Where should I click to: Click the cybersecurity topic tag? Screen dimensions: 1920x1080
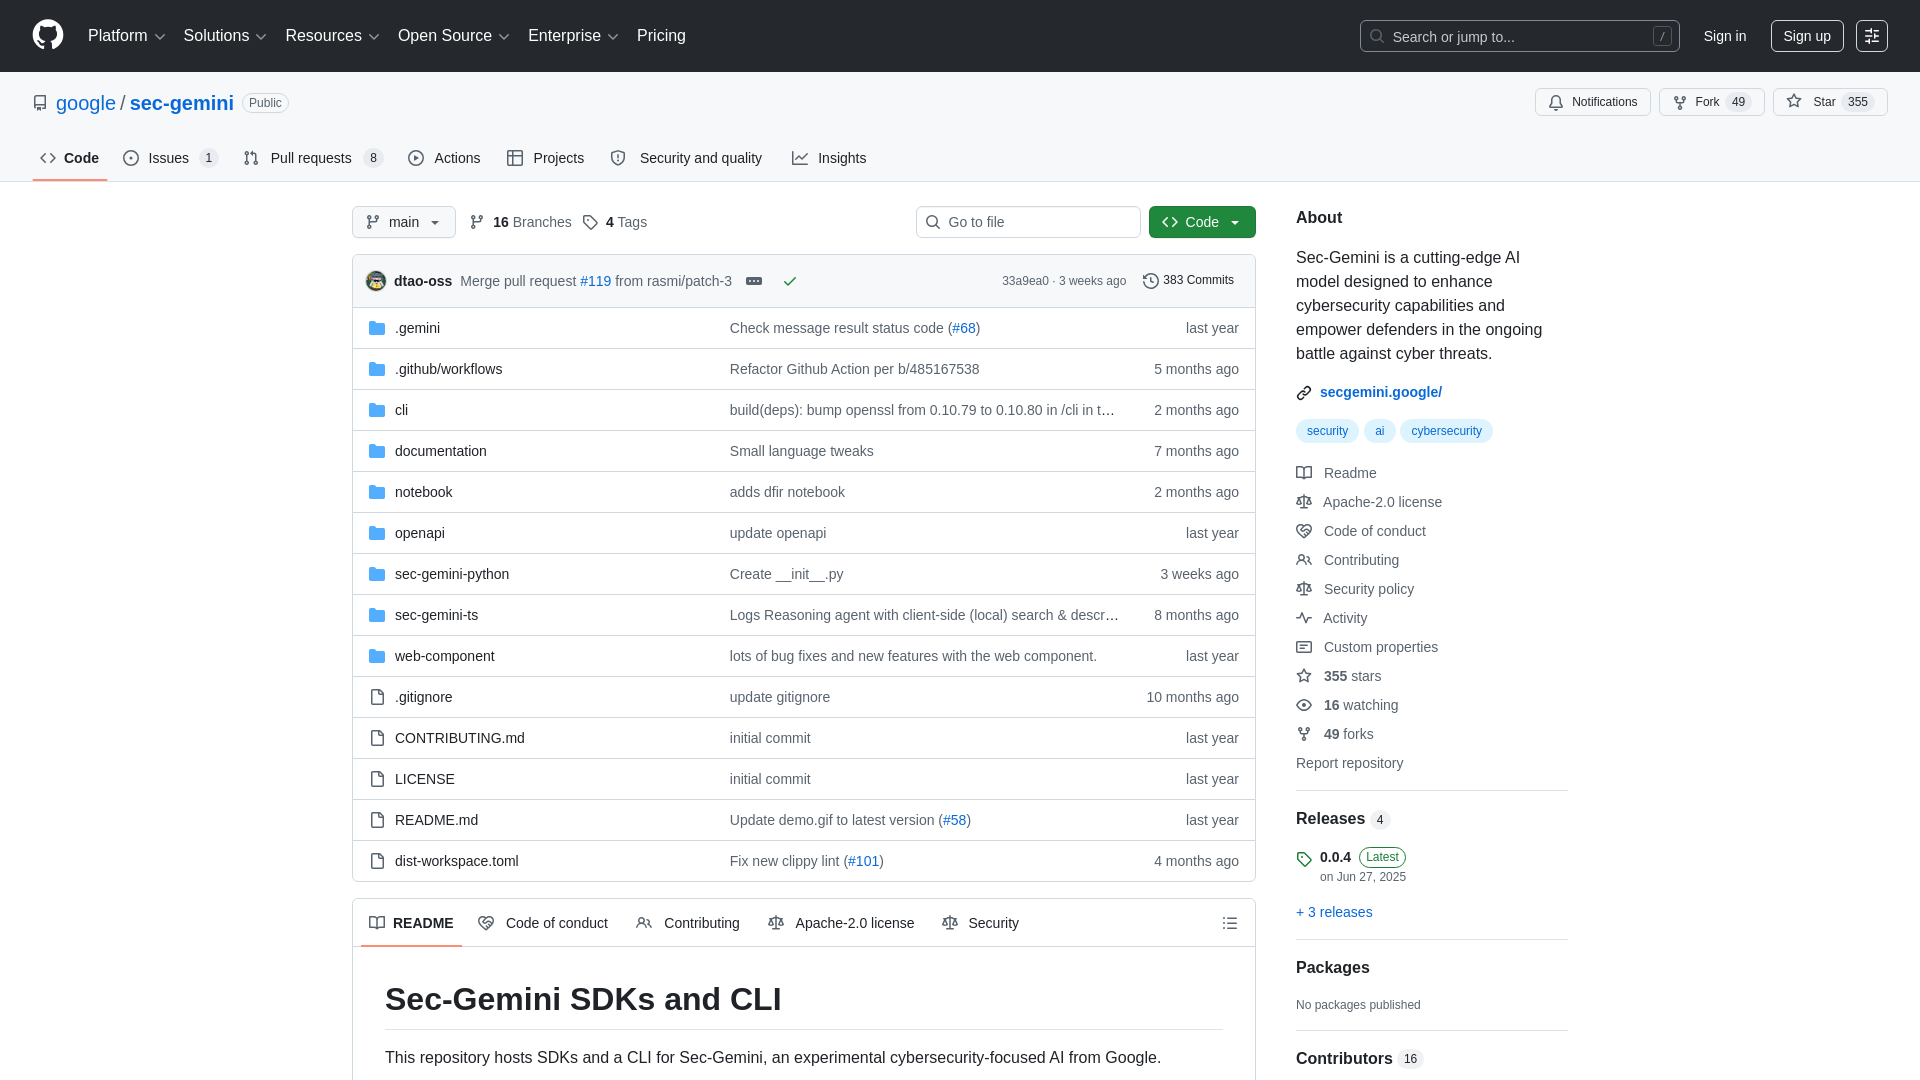1446,431
